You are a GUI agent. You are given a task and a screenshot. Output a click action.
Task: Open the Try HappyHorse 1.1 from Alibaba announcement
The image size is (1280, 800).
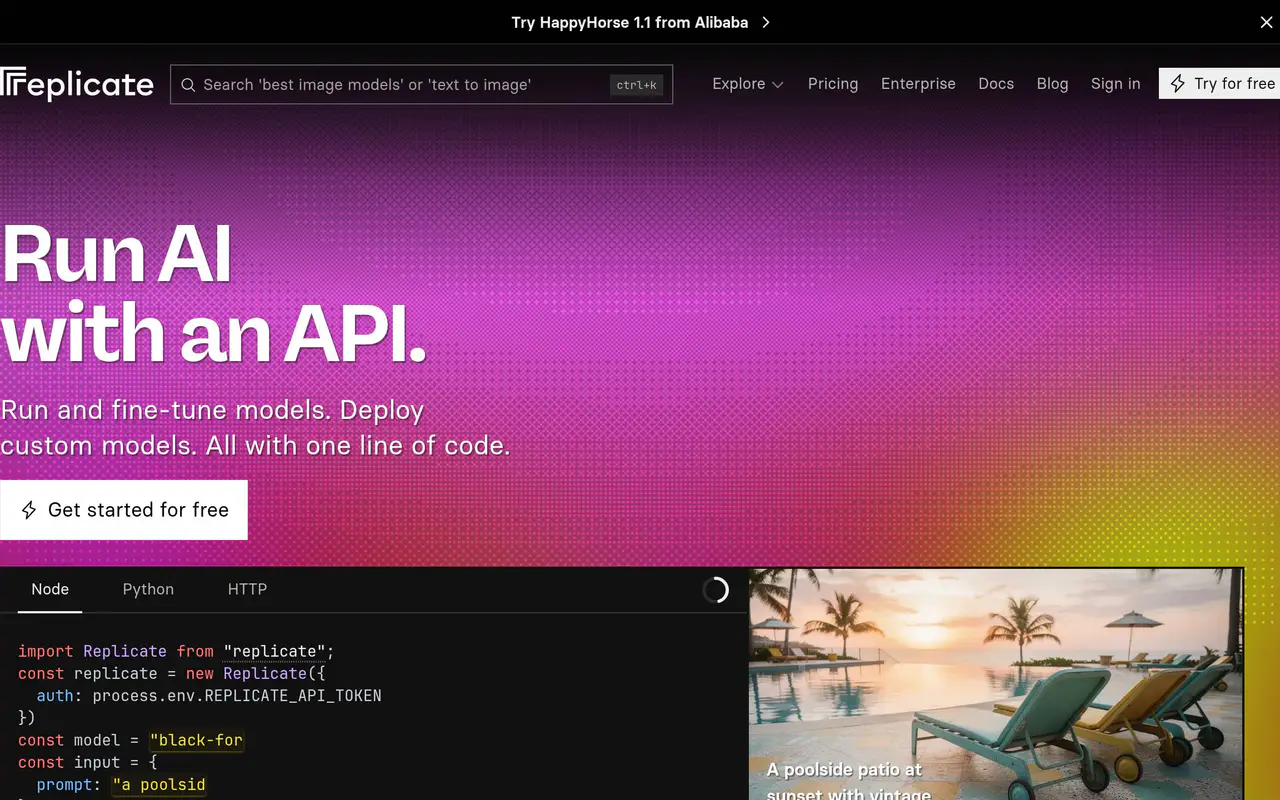[640, 22]
